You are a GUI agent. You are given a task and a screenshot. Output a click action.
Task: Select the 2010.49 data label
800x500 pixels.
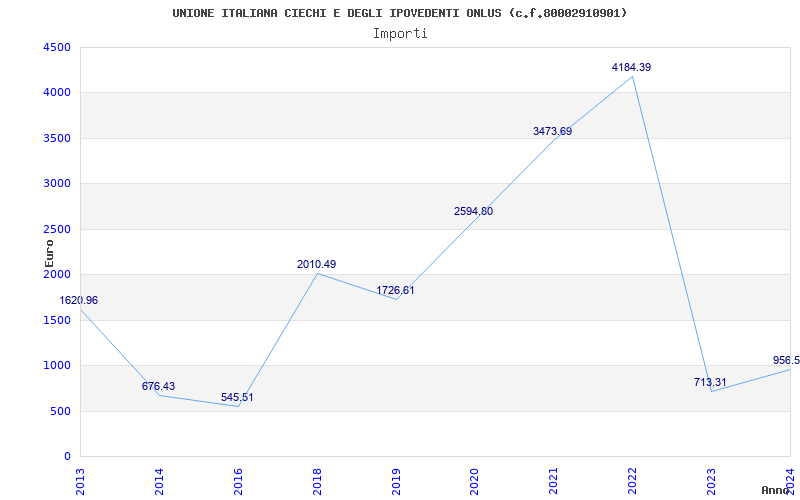(x=316, y=264)
